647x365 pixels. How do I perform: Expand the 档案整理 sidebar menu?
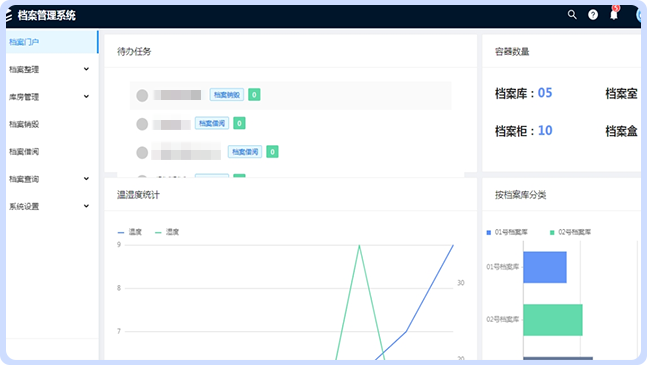(x=49, y=69)
